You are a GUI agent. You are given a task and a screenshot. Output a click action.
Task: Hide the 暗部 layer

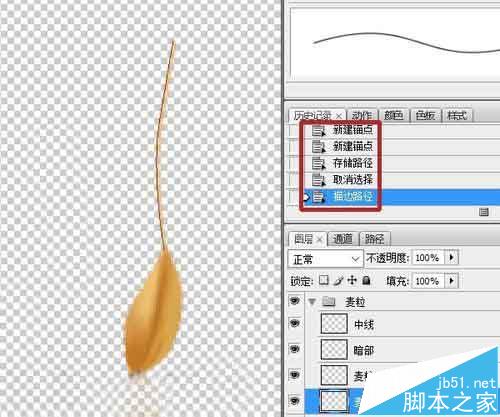coord(294,349)
